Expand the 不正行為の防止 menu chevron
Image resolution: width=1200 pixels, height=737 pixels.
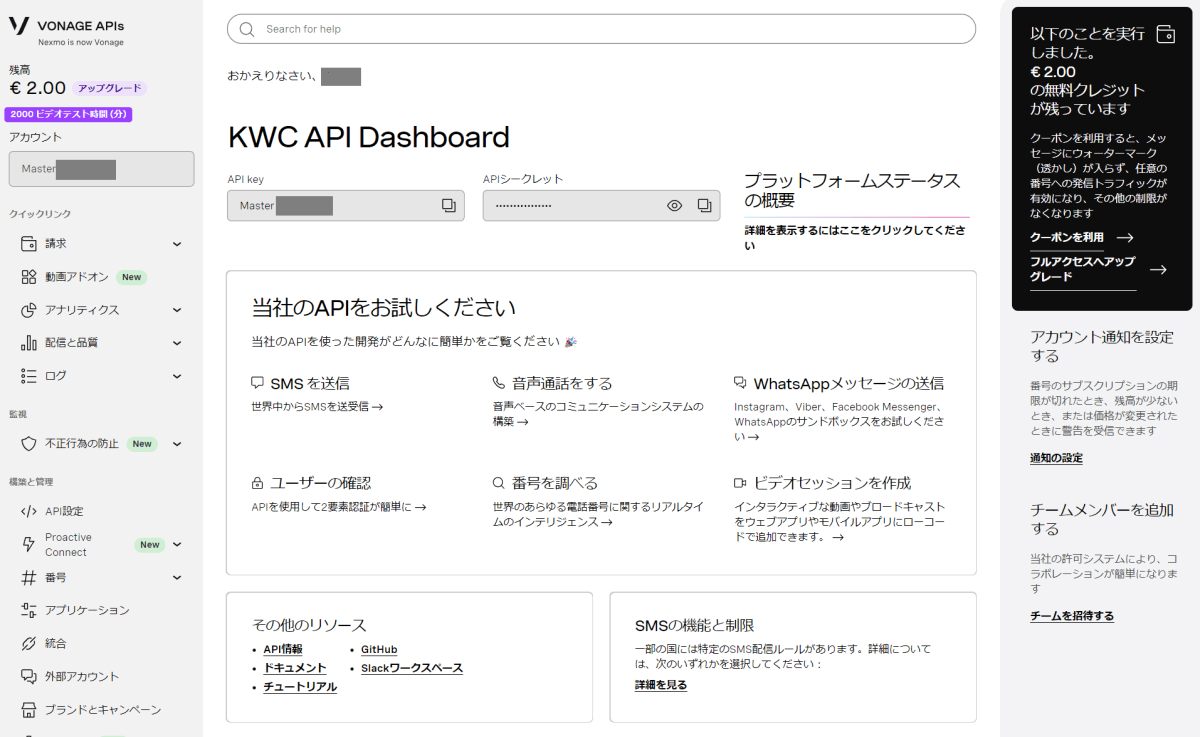(x=177, y=444)
